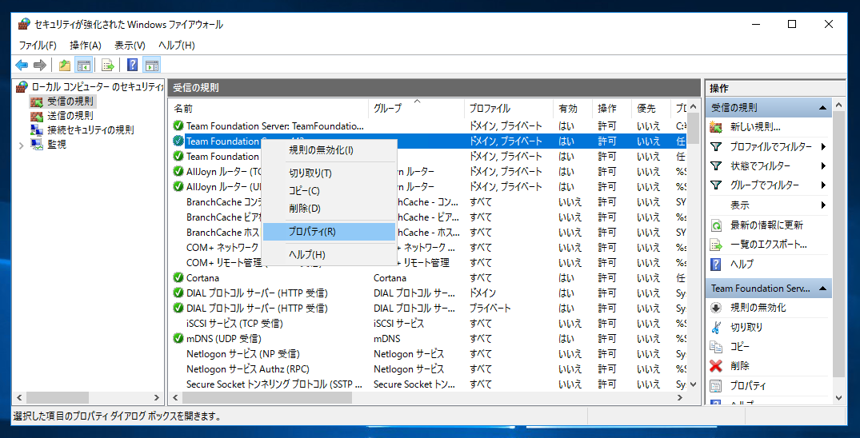
Task: Click the blue Back arrow in toolbar
Action: pos(21,65)
